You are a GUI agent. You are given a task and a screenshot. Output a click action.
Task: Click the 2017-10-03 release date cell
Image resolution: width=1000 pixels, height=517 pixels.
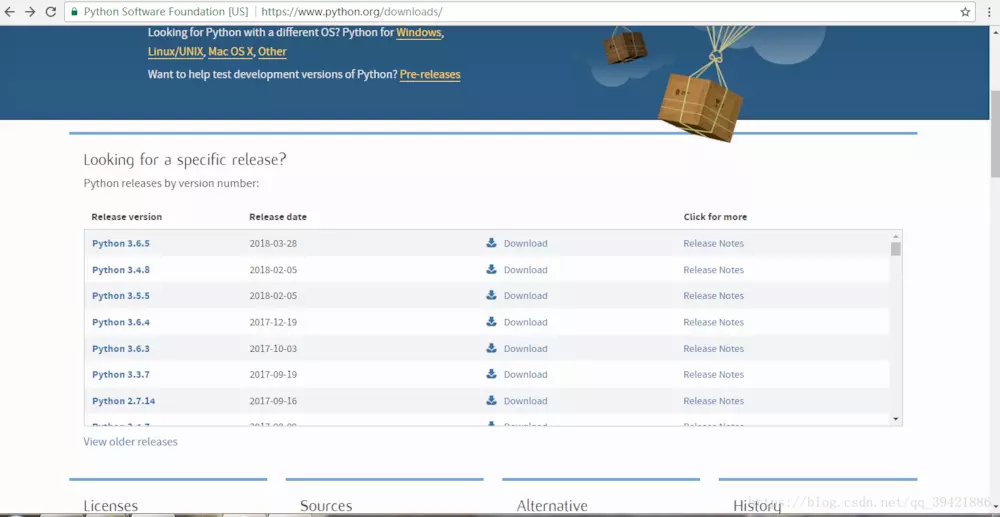273,349
